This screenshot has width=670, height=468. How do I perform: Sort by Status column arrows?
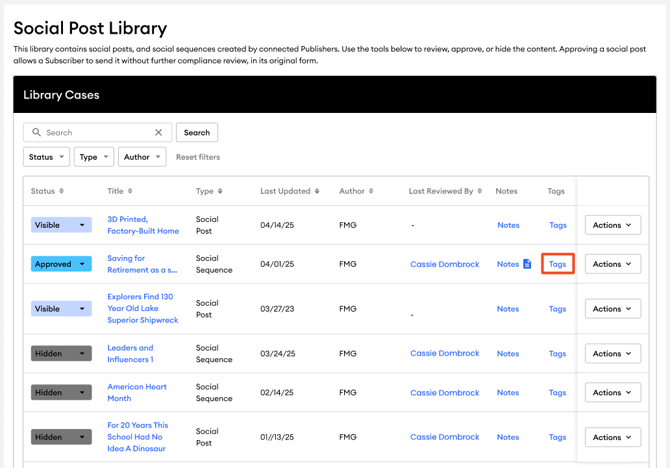coord(61,191)
